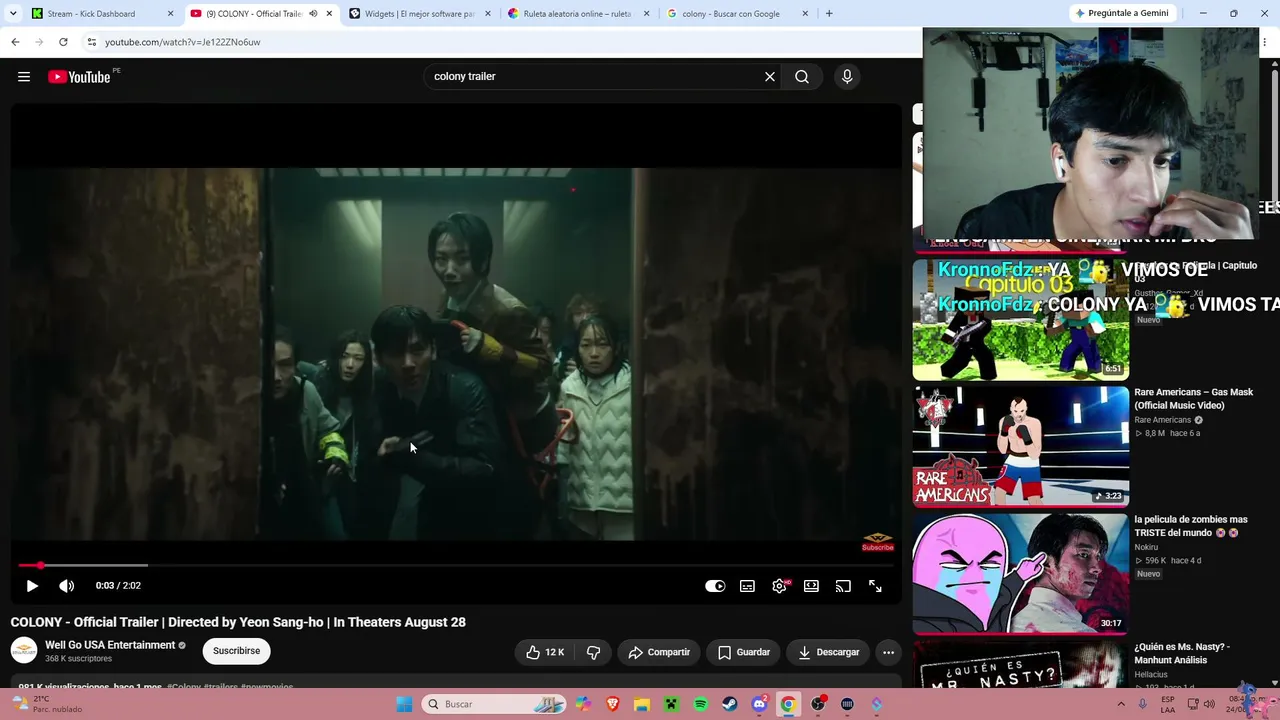Image resolution: width=1280 pixels, height=720 pixels.
Task: Open '¿Quién es Ms. Nasty?' video title
Action: [x=1182, y=653]
